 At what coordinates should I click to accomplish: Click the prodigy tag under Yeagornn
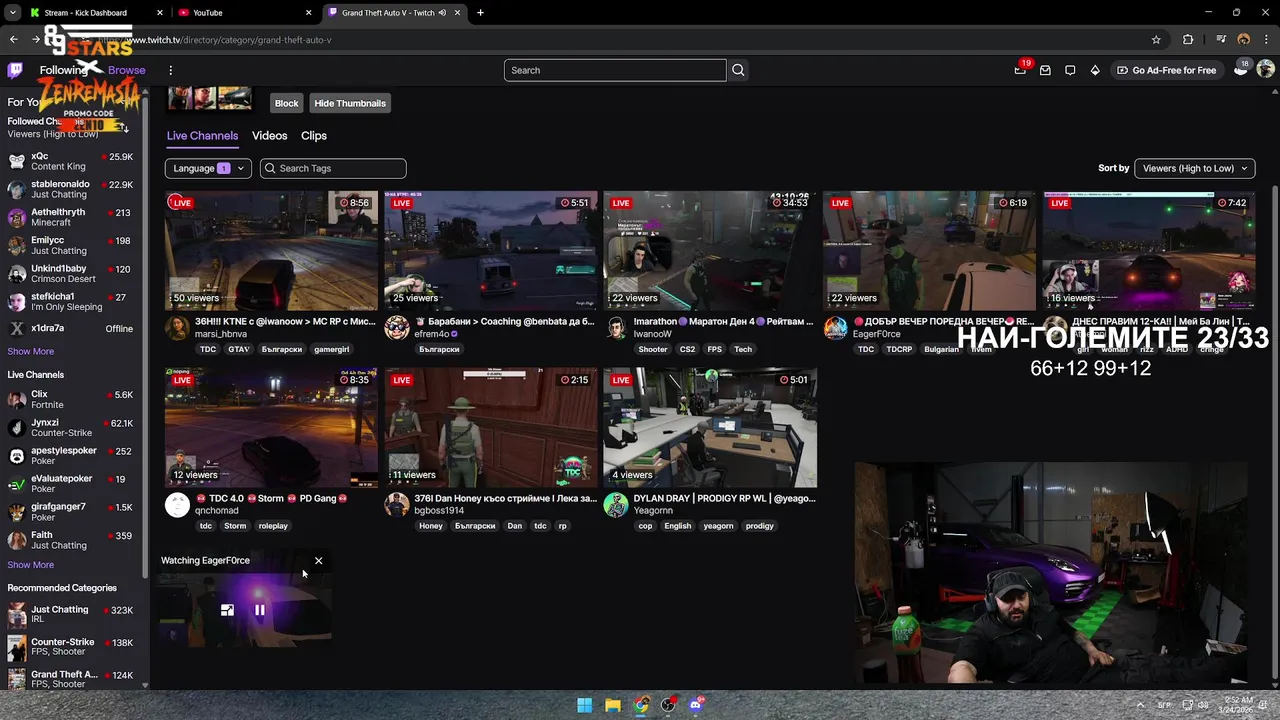pyautogui.click(x=759, y=525)
